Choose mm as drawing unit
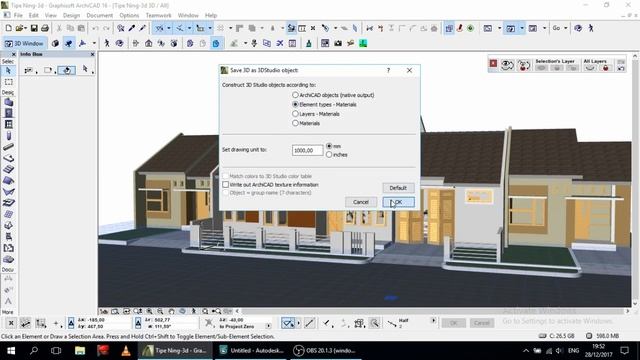640x360 pixels. [x=329, y=146]
